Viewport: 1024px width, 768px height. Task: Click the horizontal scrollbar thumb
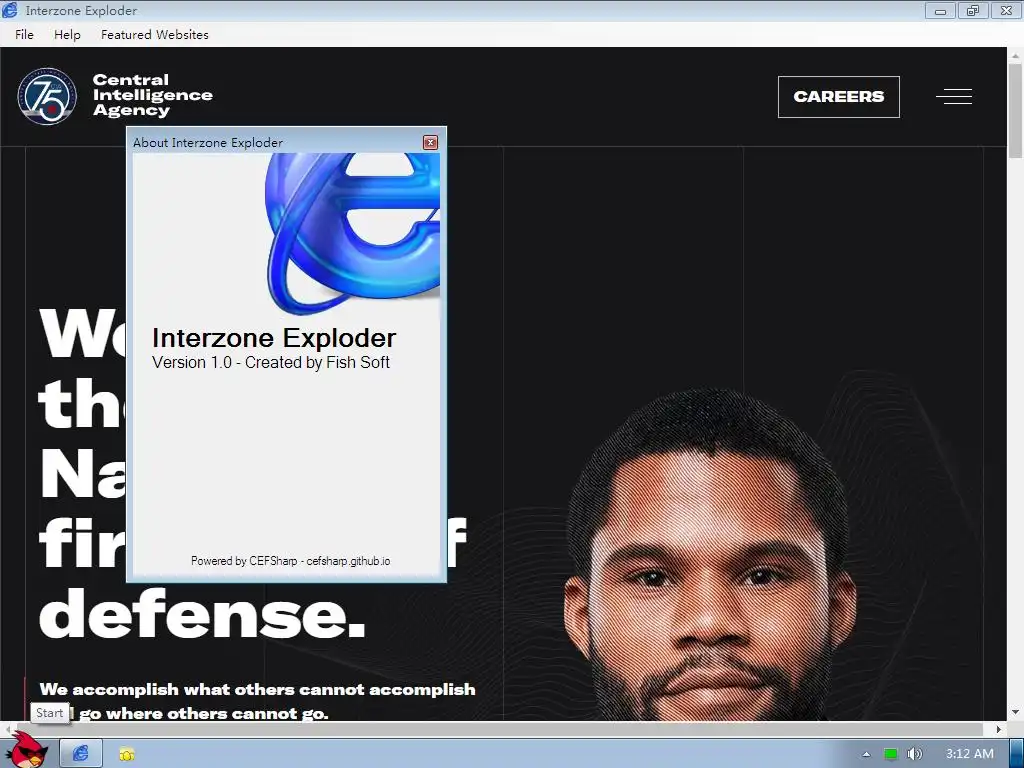coord(498,729)
